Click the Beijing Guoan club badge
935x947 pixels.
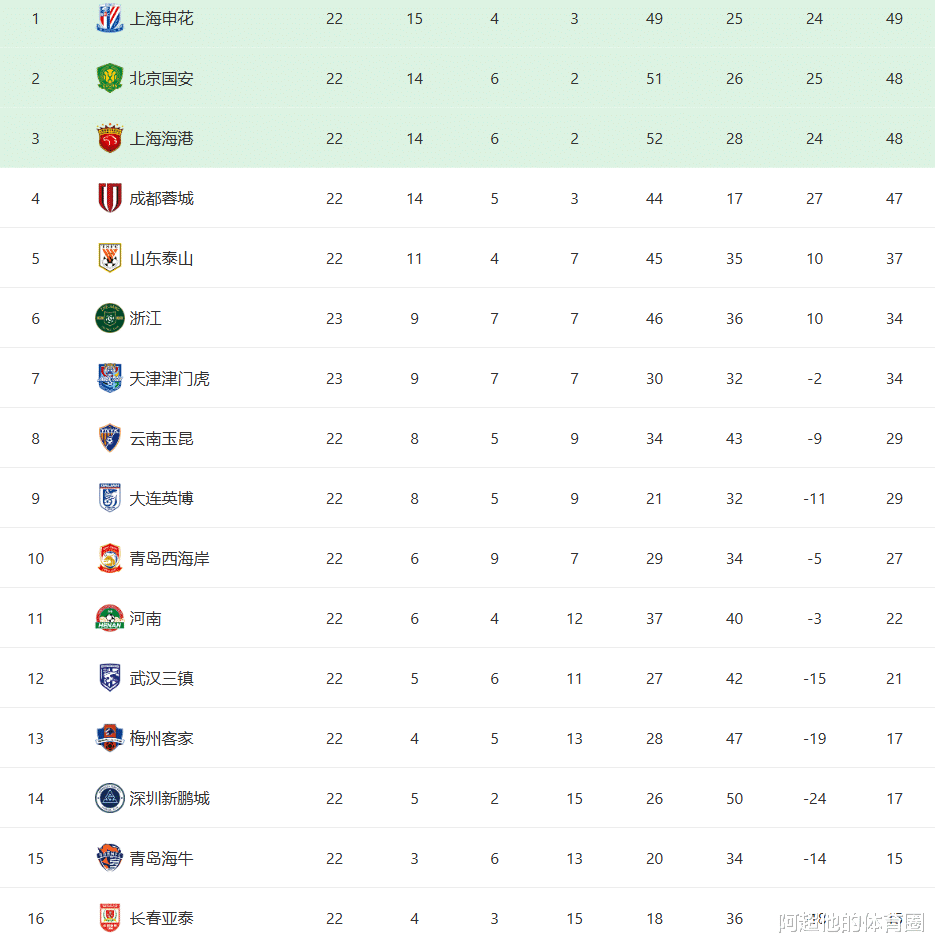tap(109, 79)
